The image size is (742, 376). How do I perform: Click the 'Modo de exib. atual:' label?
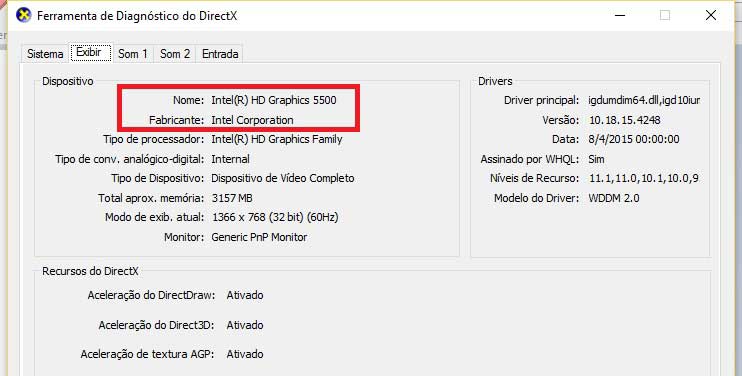[155, 218]
